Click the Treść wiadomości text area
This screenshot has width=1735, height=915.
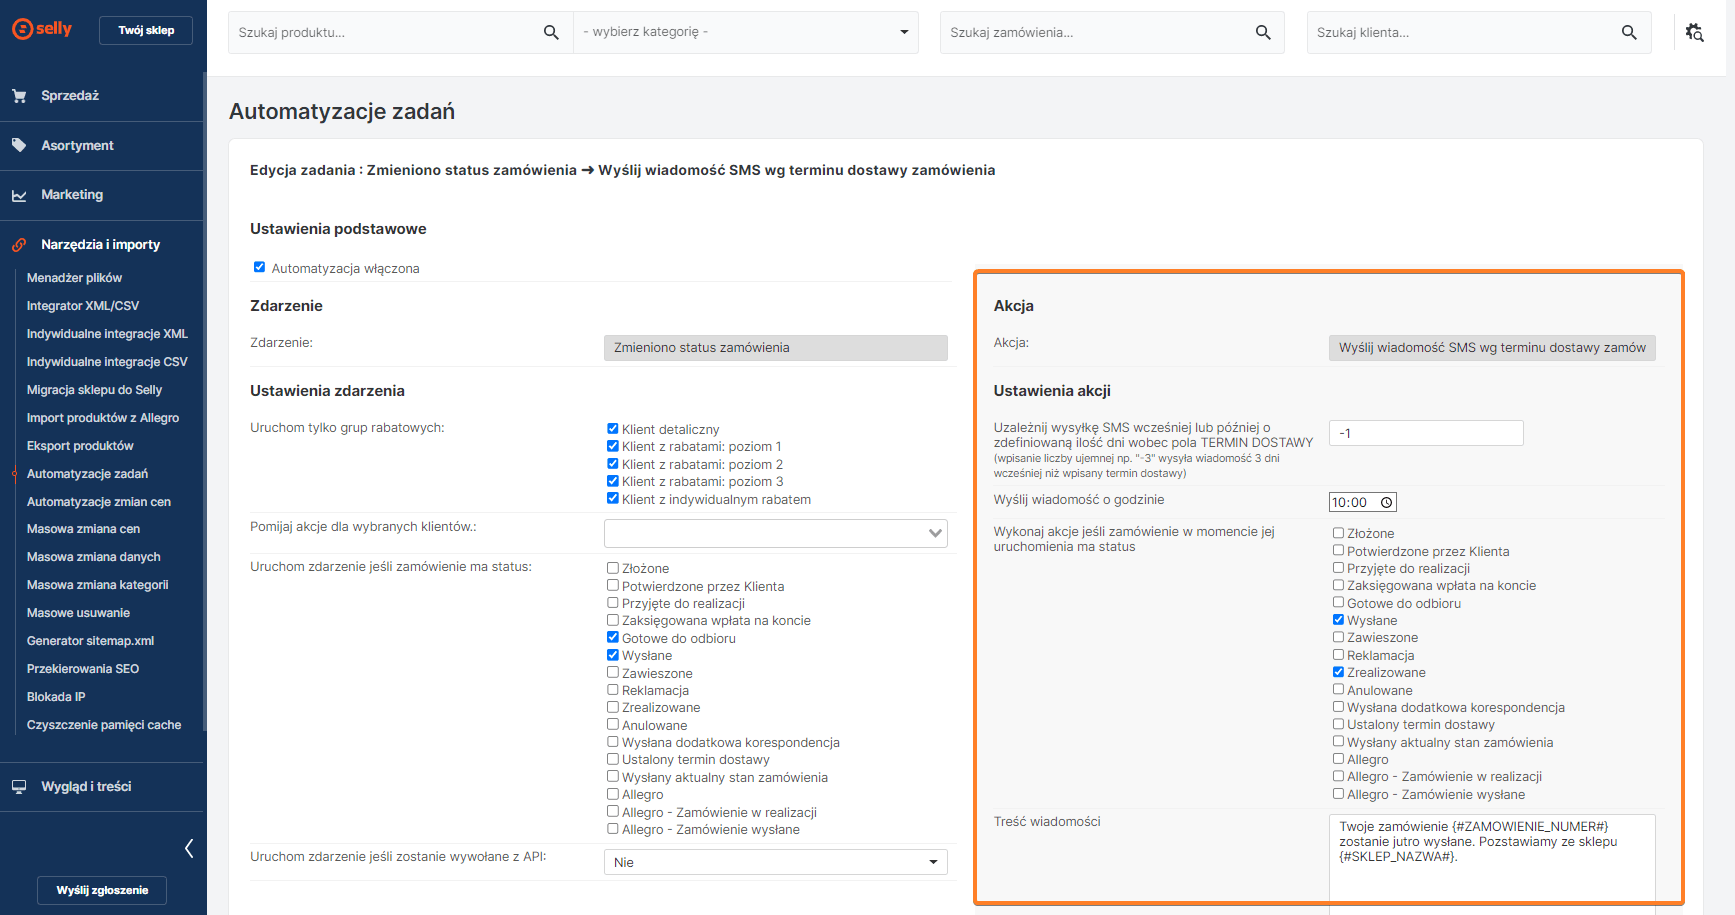click(x=1491, y=858)
